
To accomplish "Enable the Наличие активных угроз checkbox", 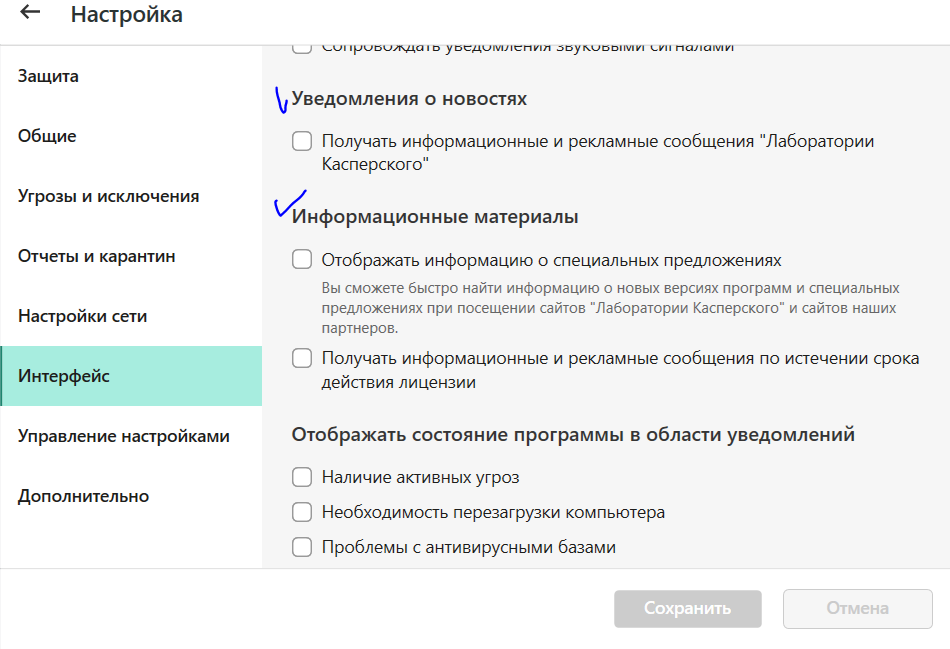I will tap(302, 477).
